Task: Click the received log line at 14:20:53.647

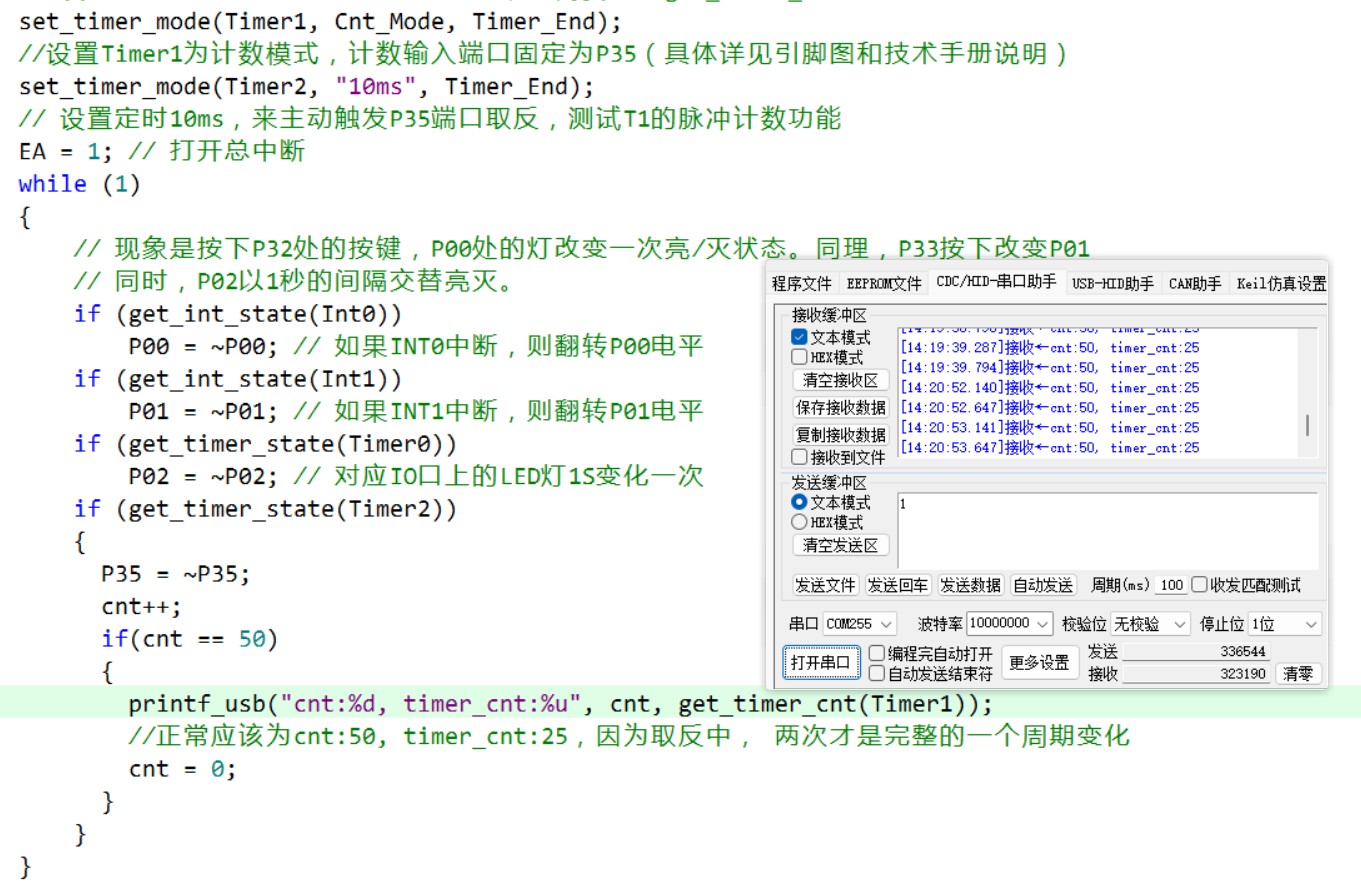Action: click(1050, 448)
